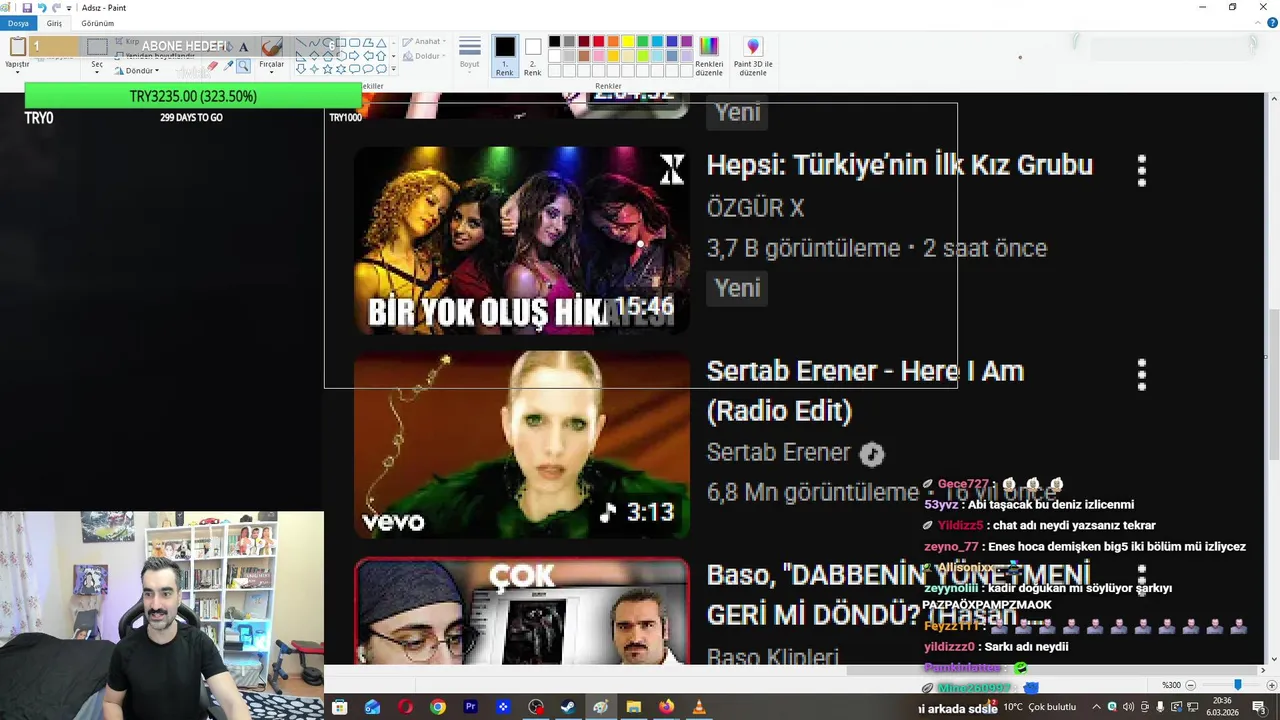The height and width of the screenshot is (720, 1280).
Task: Pick the black color swatch
Action: pyautogui.click(x=554, y=41)
